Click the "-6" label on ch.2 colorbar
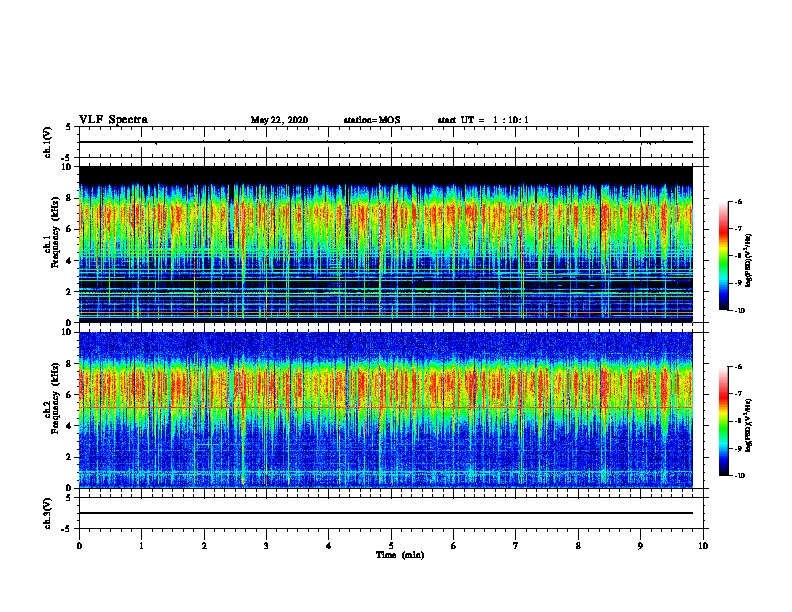This screenshot has width=792, height=612. pos(739,367)
